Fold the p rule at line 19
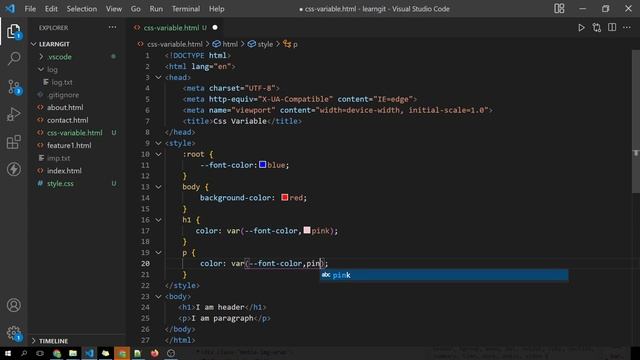 (x=158, y=253)
